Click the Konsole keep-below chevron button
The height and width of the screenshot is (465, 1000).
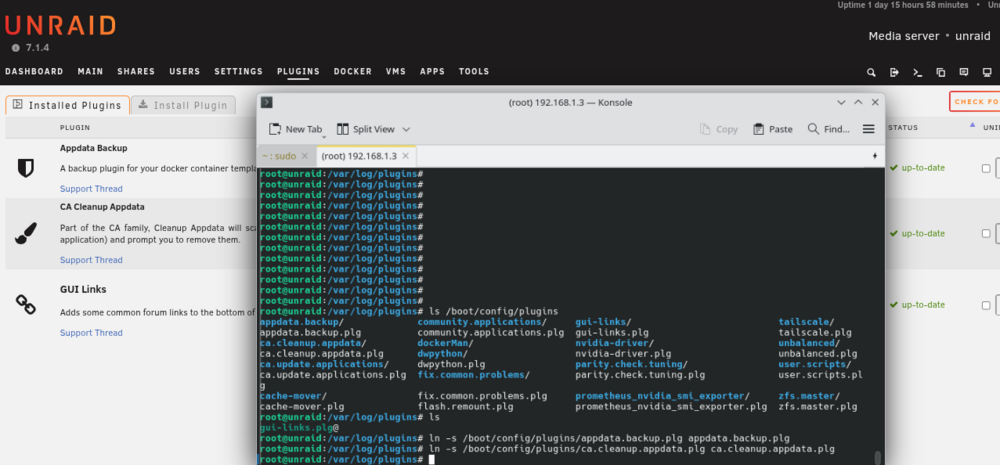(x=842, y=102)
